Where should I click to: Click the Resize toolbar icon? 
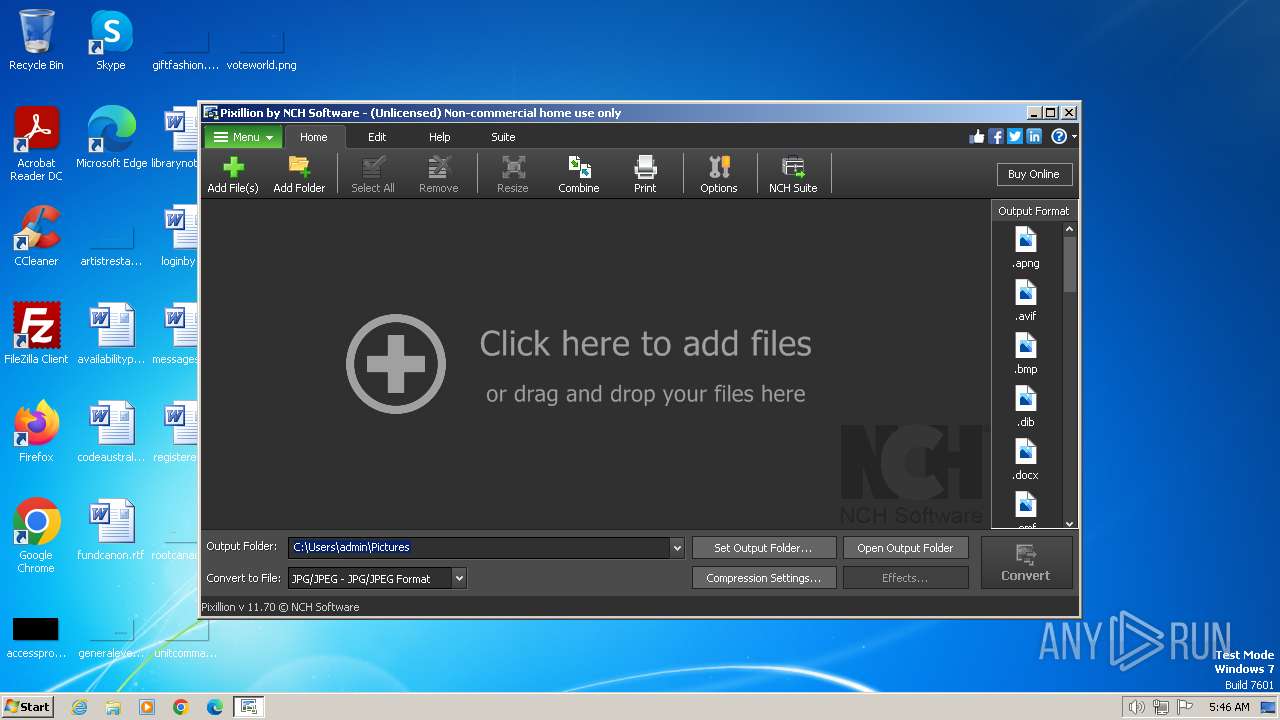point(513,174)
